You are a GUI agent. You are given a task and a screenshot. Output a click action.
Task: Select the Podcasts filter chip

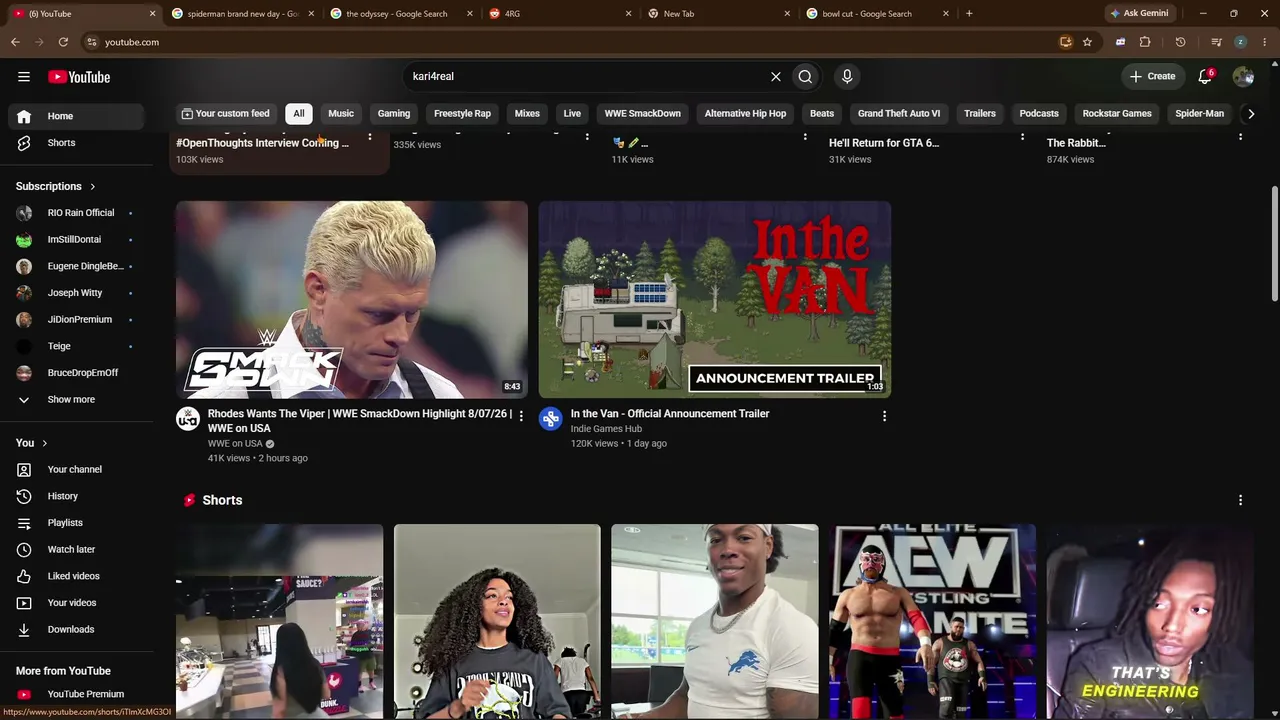click(1039, 114)
